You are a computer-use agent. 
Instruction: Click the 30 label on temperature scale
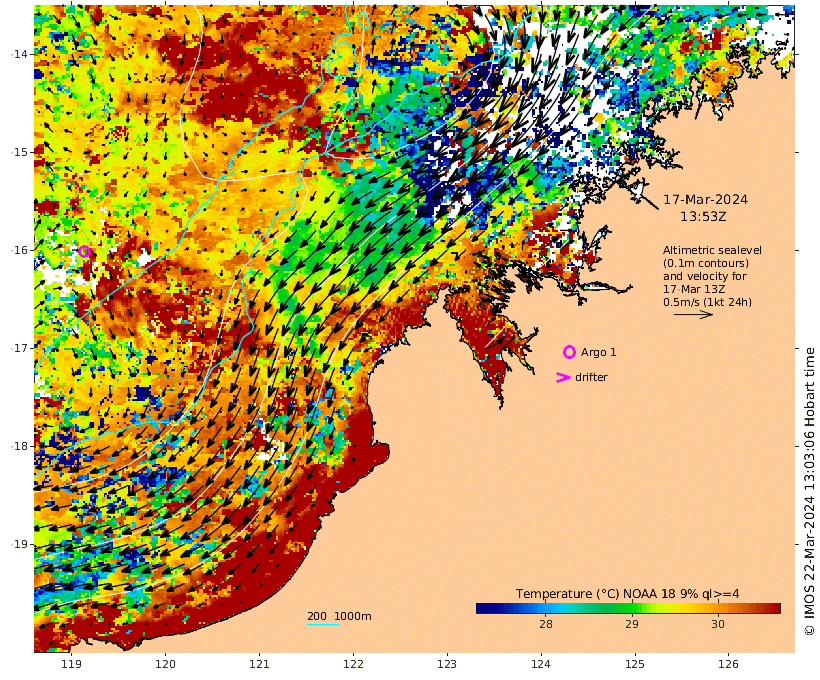718,624
